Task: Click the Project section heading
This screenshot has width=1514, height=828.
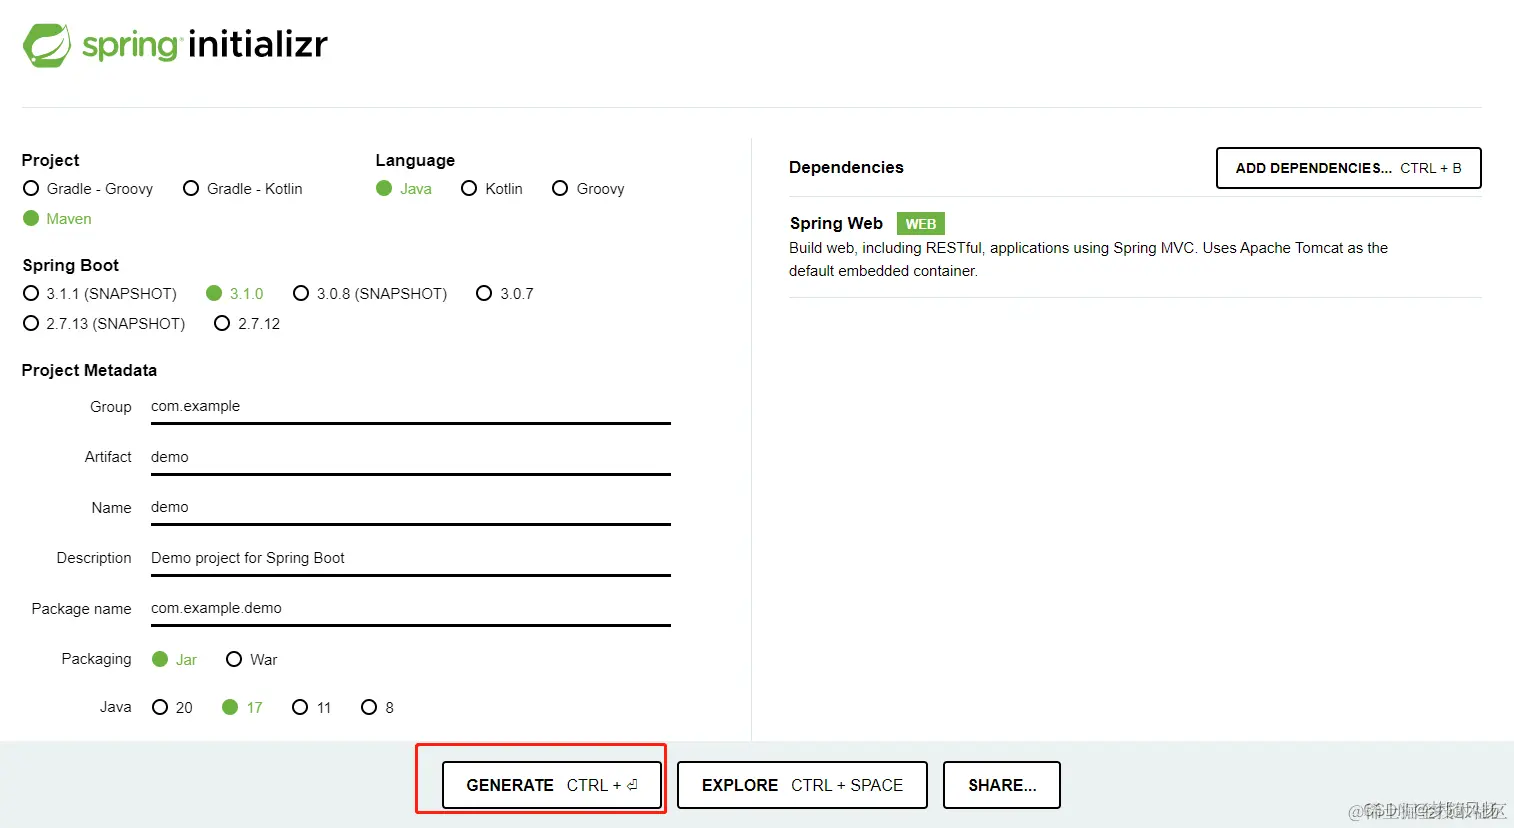Action: (50, 160)
